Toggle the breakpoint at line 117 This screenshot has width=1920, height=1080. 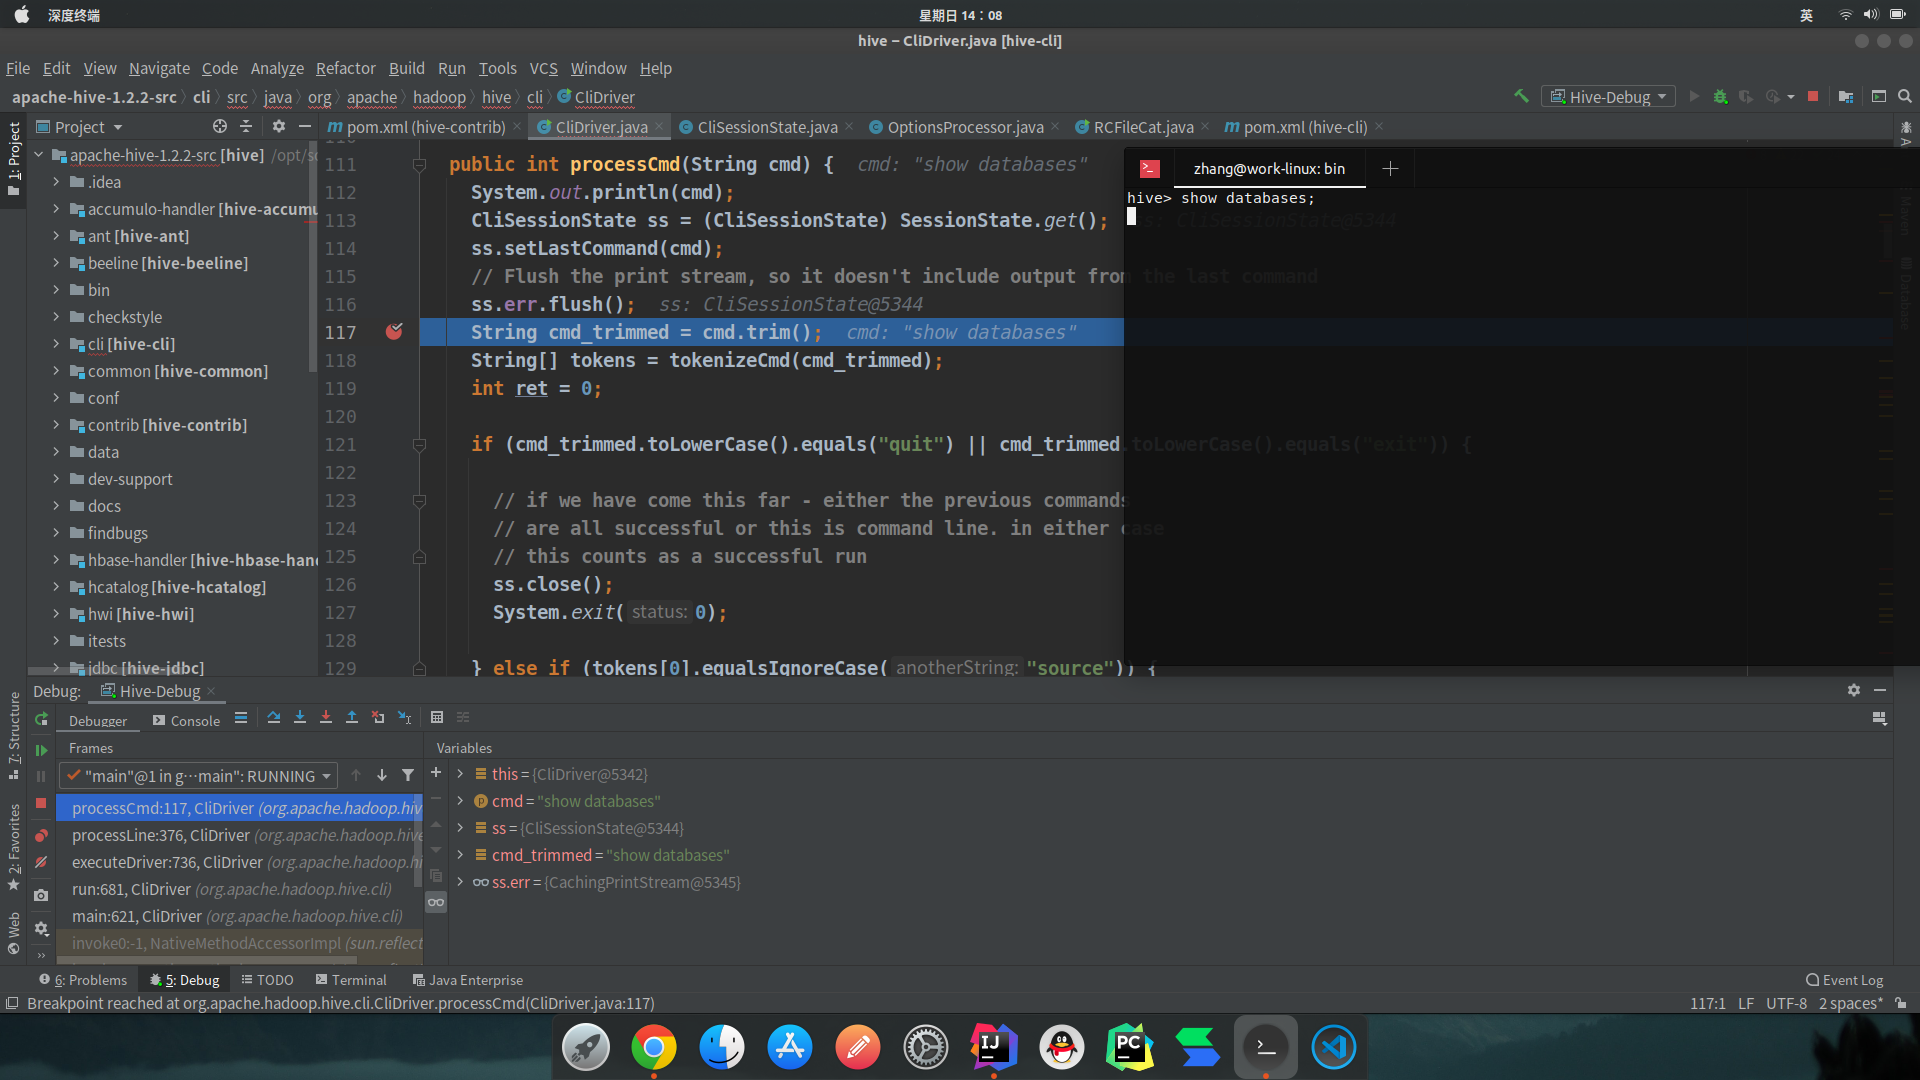394,331
